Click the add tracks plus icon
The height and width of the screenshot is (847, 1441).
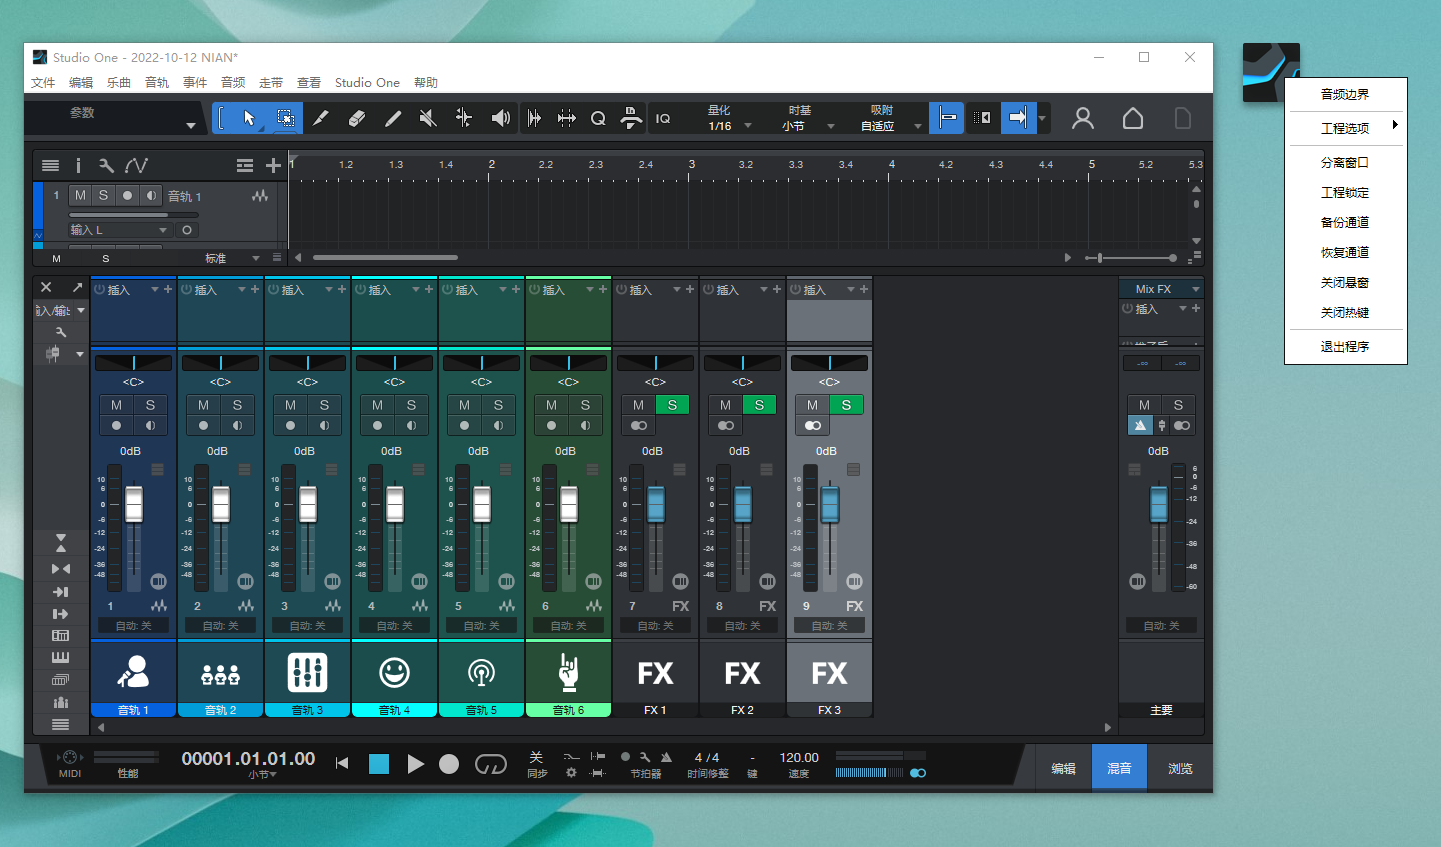(x=273, y=165)
